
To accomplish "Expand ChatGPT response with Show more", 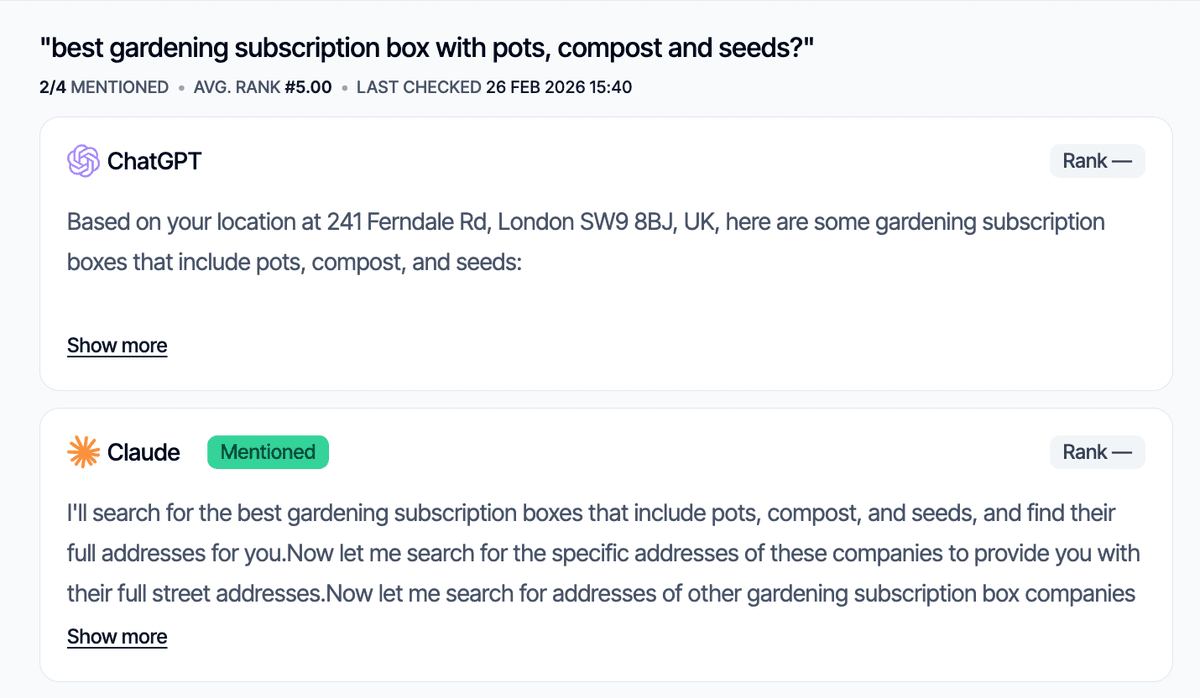I will (x=117, y=346).
